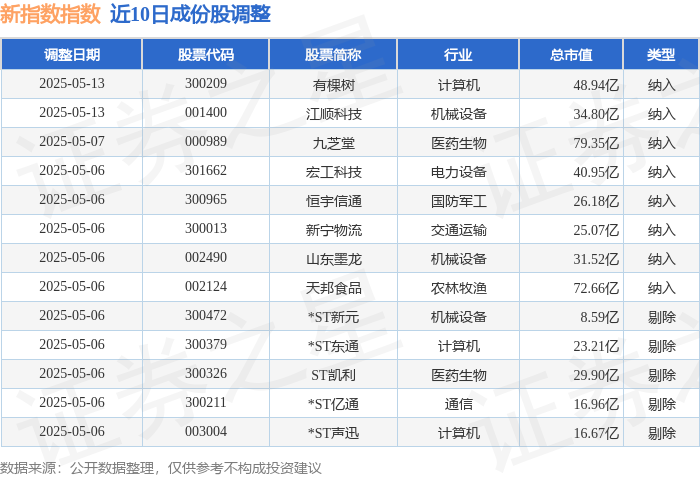Click the 行业 column header

(458, 54)
